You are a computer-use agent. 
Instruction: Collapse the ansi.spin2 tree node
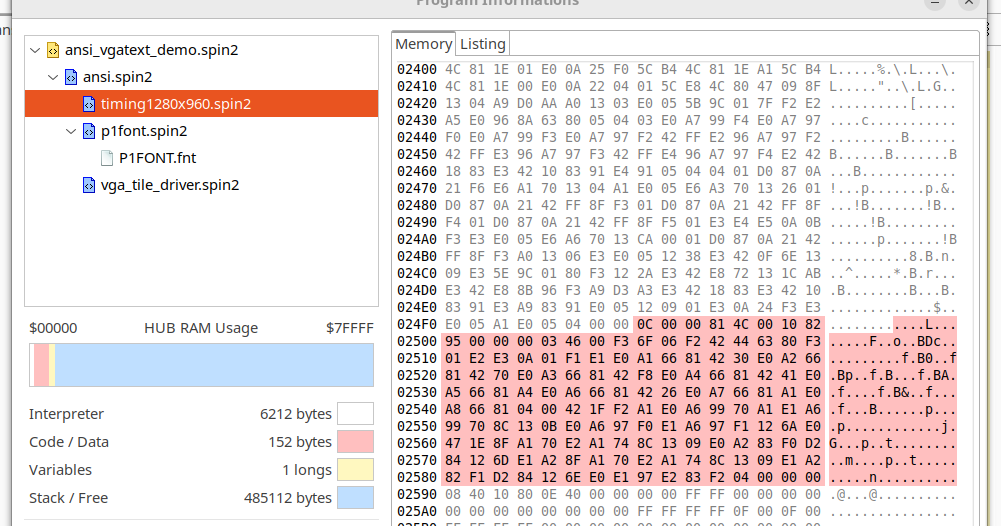(x=53, y=77)
